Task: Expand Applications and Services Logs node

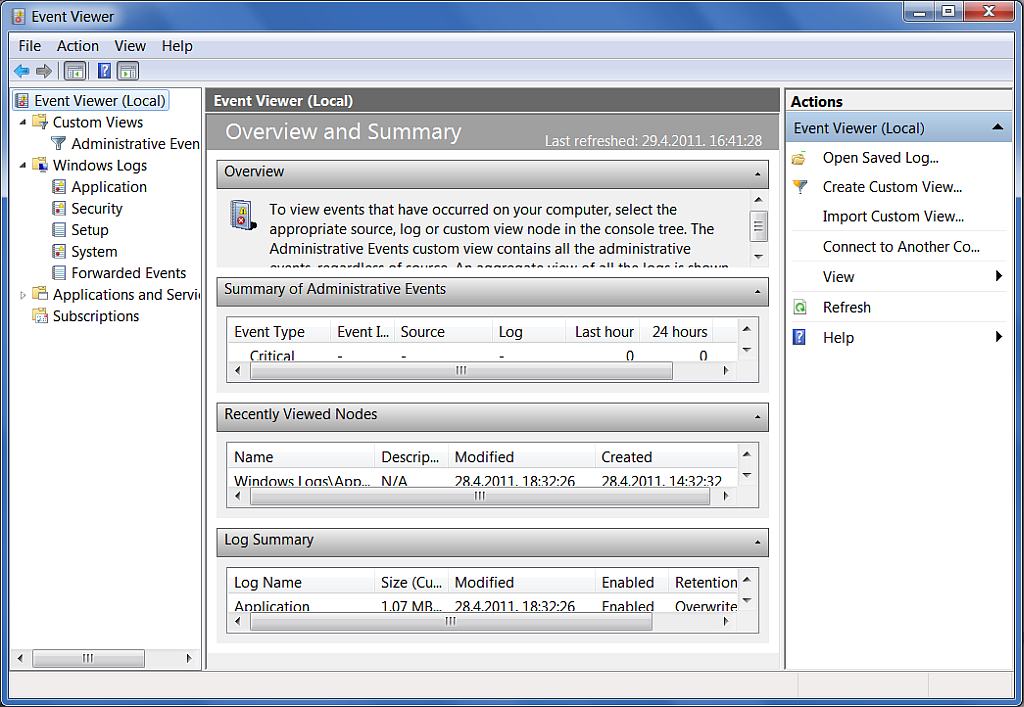Action: tap(23, 295)
